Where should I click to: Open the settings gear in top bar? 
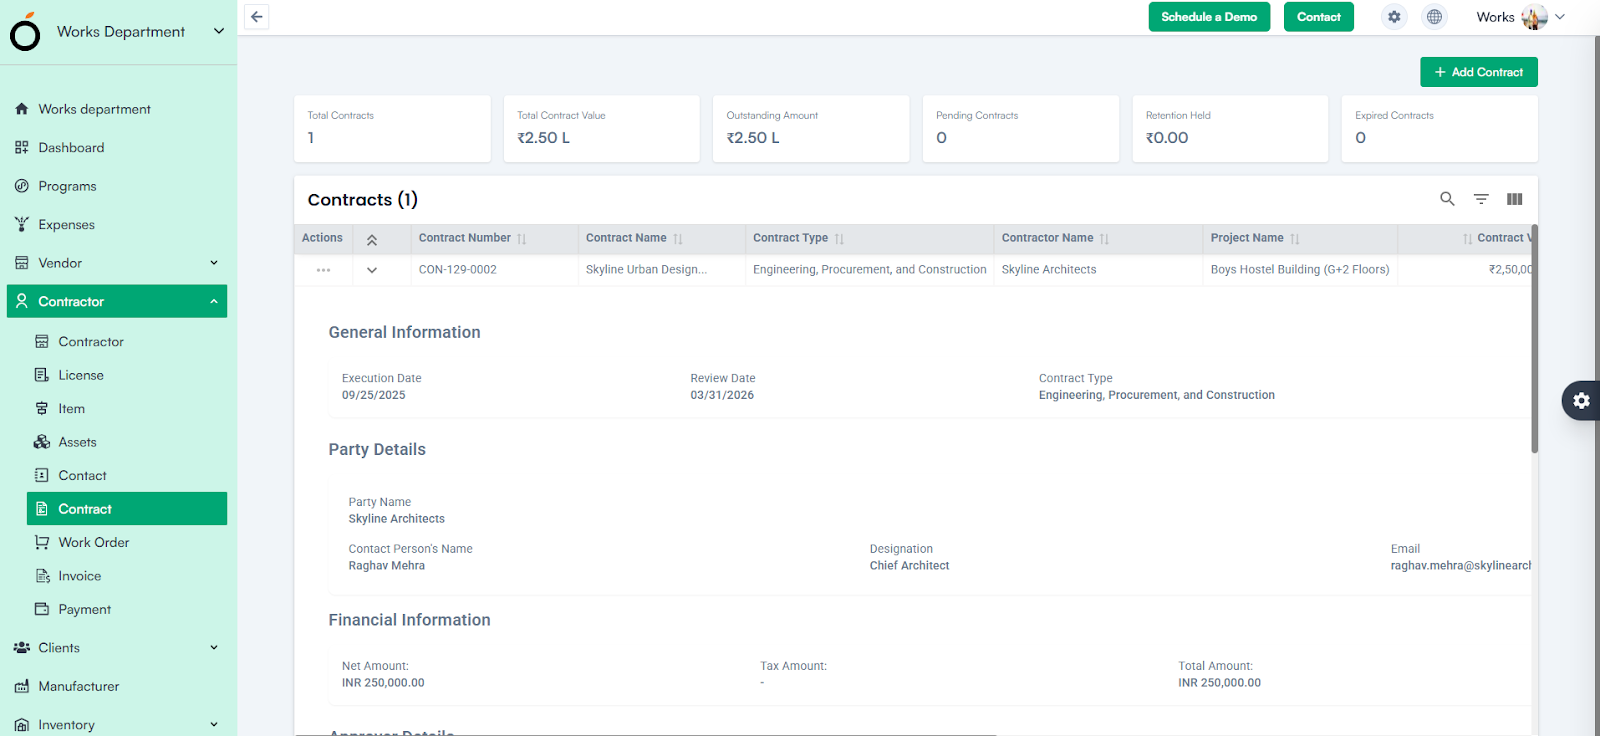1394,17
